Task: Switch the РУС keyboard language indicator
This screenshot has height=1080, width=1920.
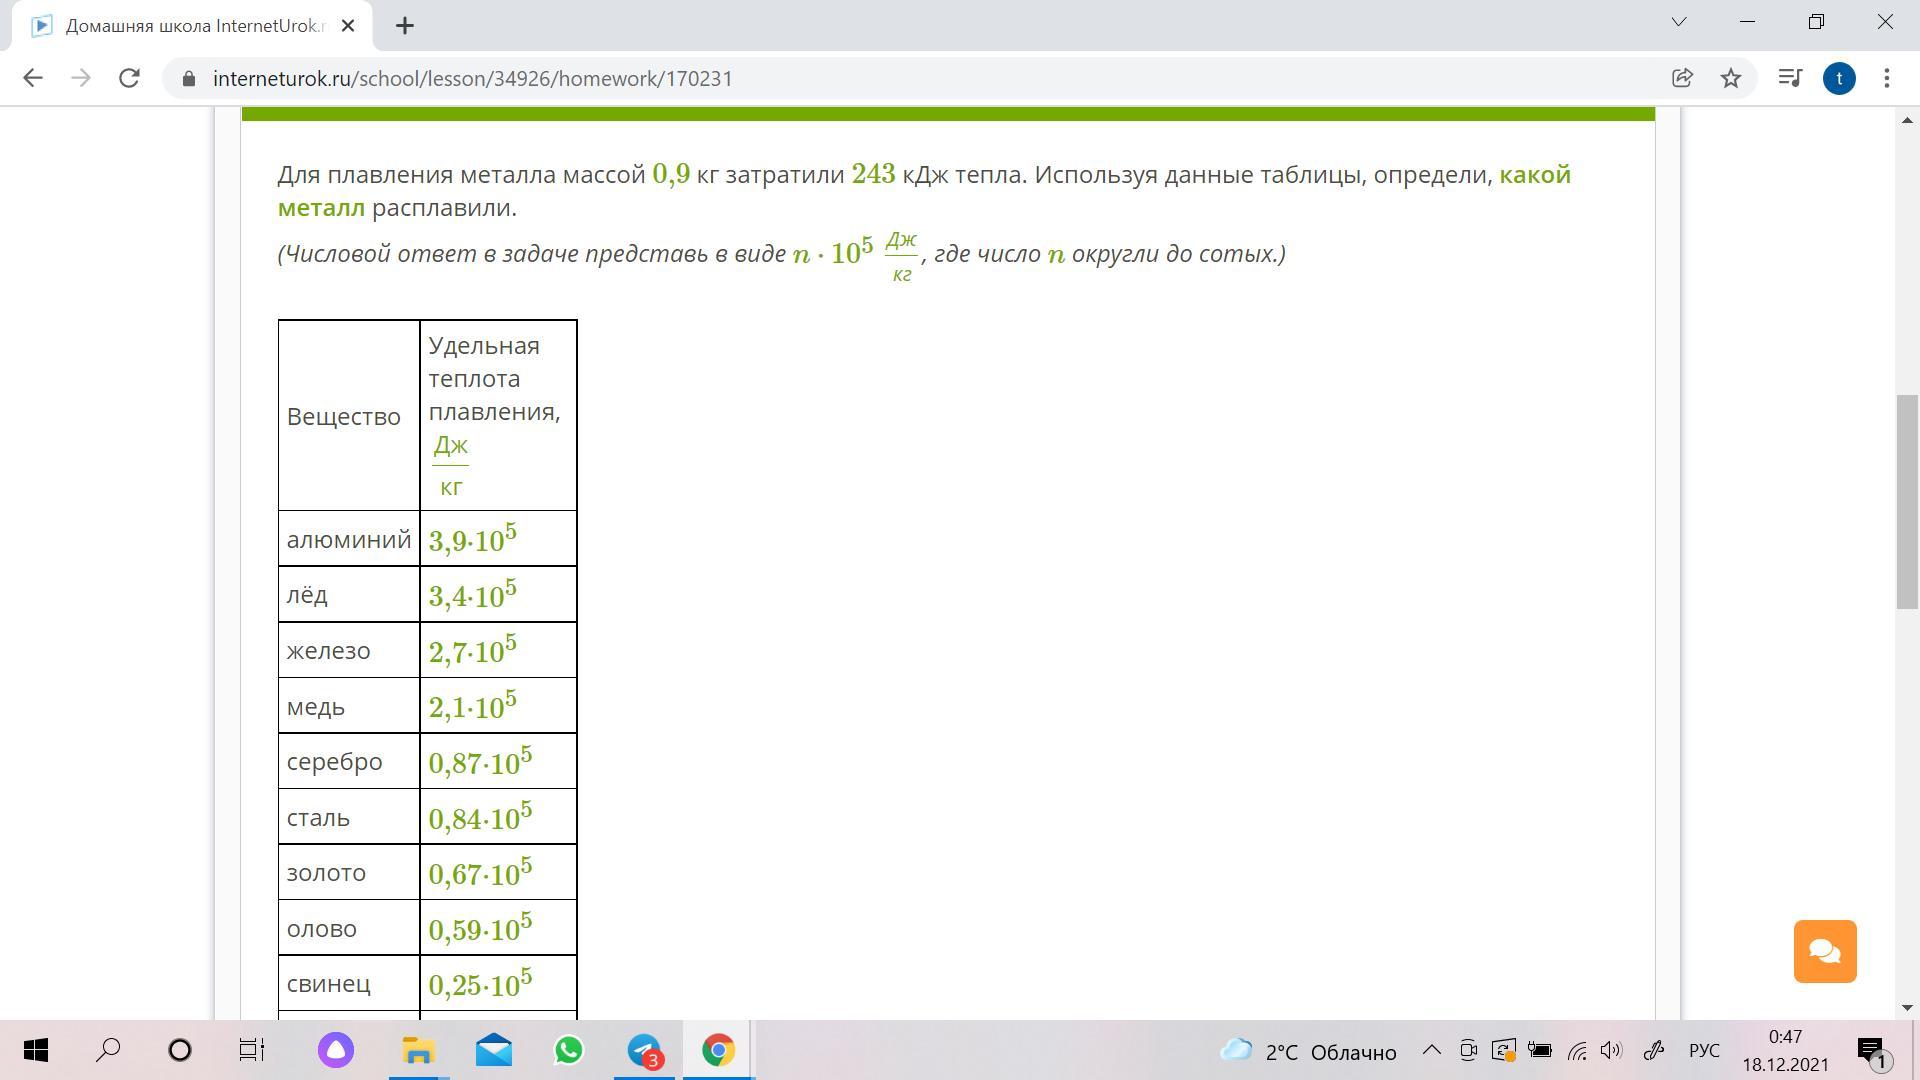Action: (1704, 1051)
